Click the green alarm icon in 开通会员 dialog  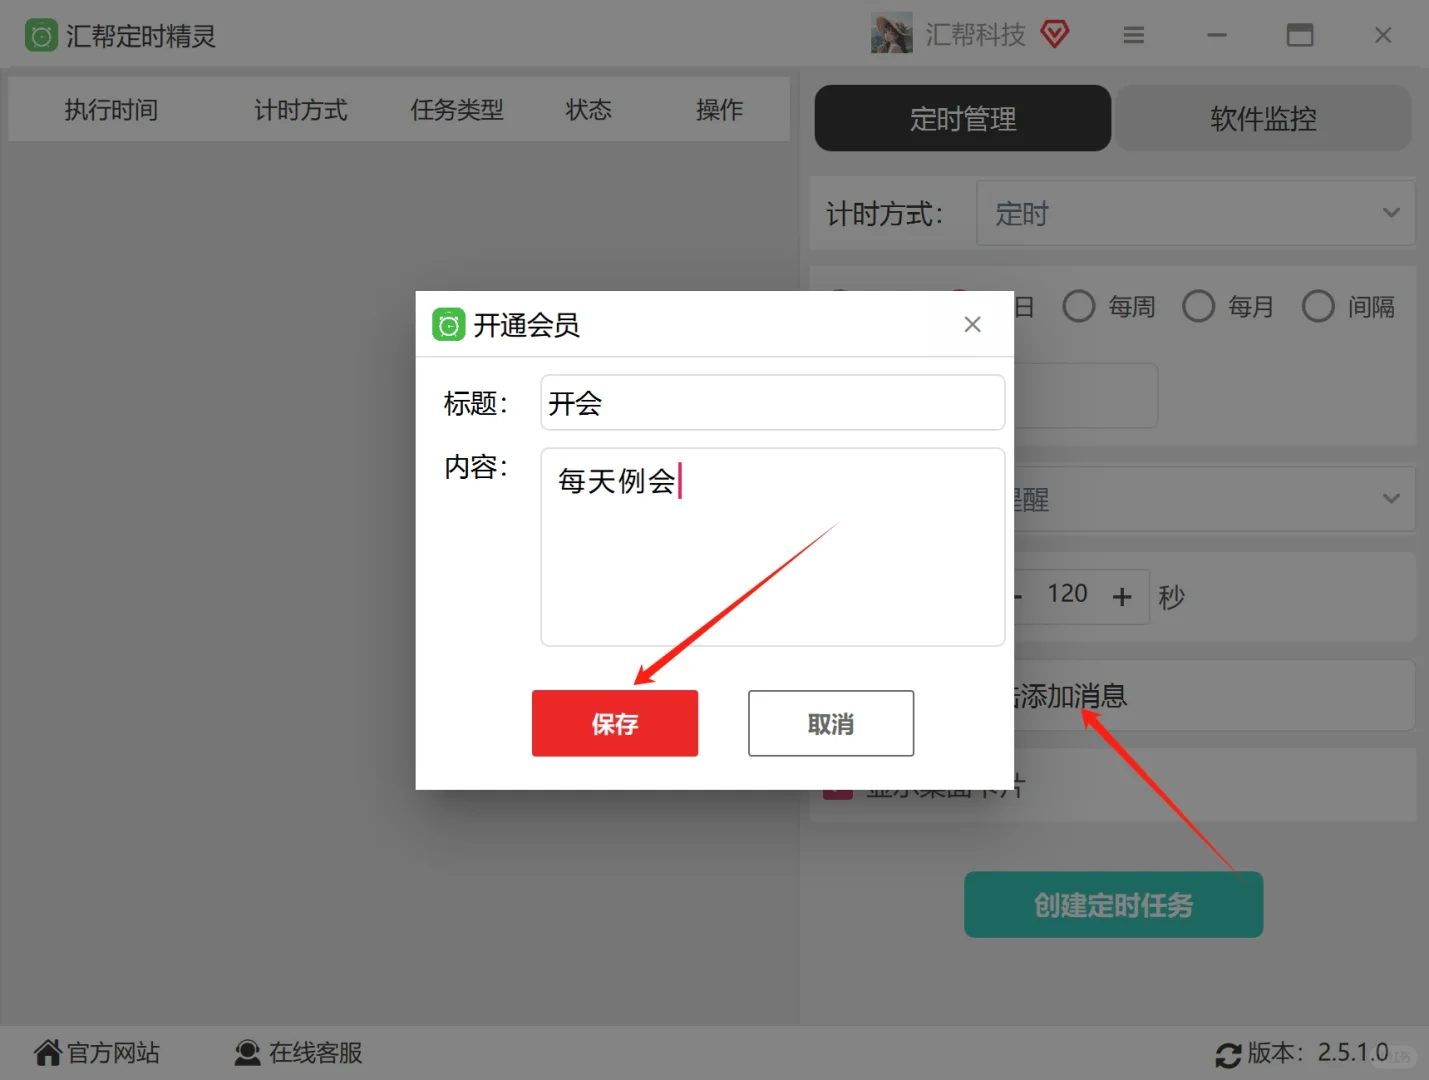pyautogui.click(x=448, y=324)
